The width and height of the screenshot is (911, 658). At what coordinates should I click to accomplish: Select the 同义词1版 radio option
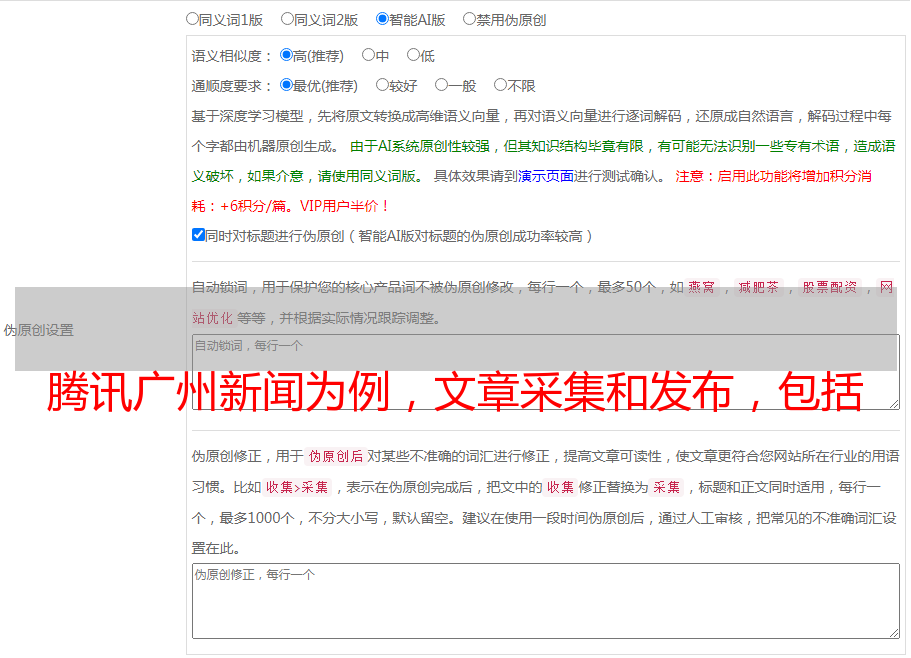192,19
